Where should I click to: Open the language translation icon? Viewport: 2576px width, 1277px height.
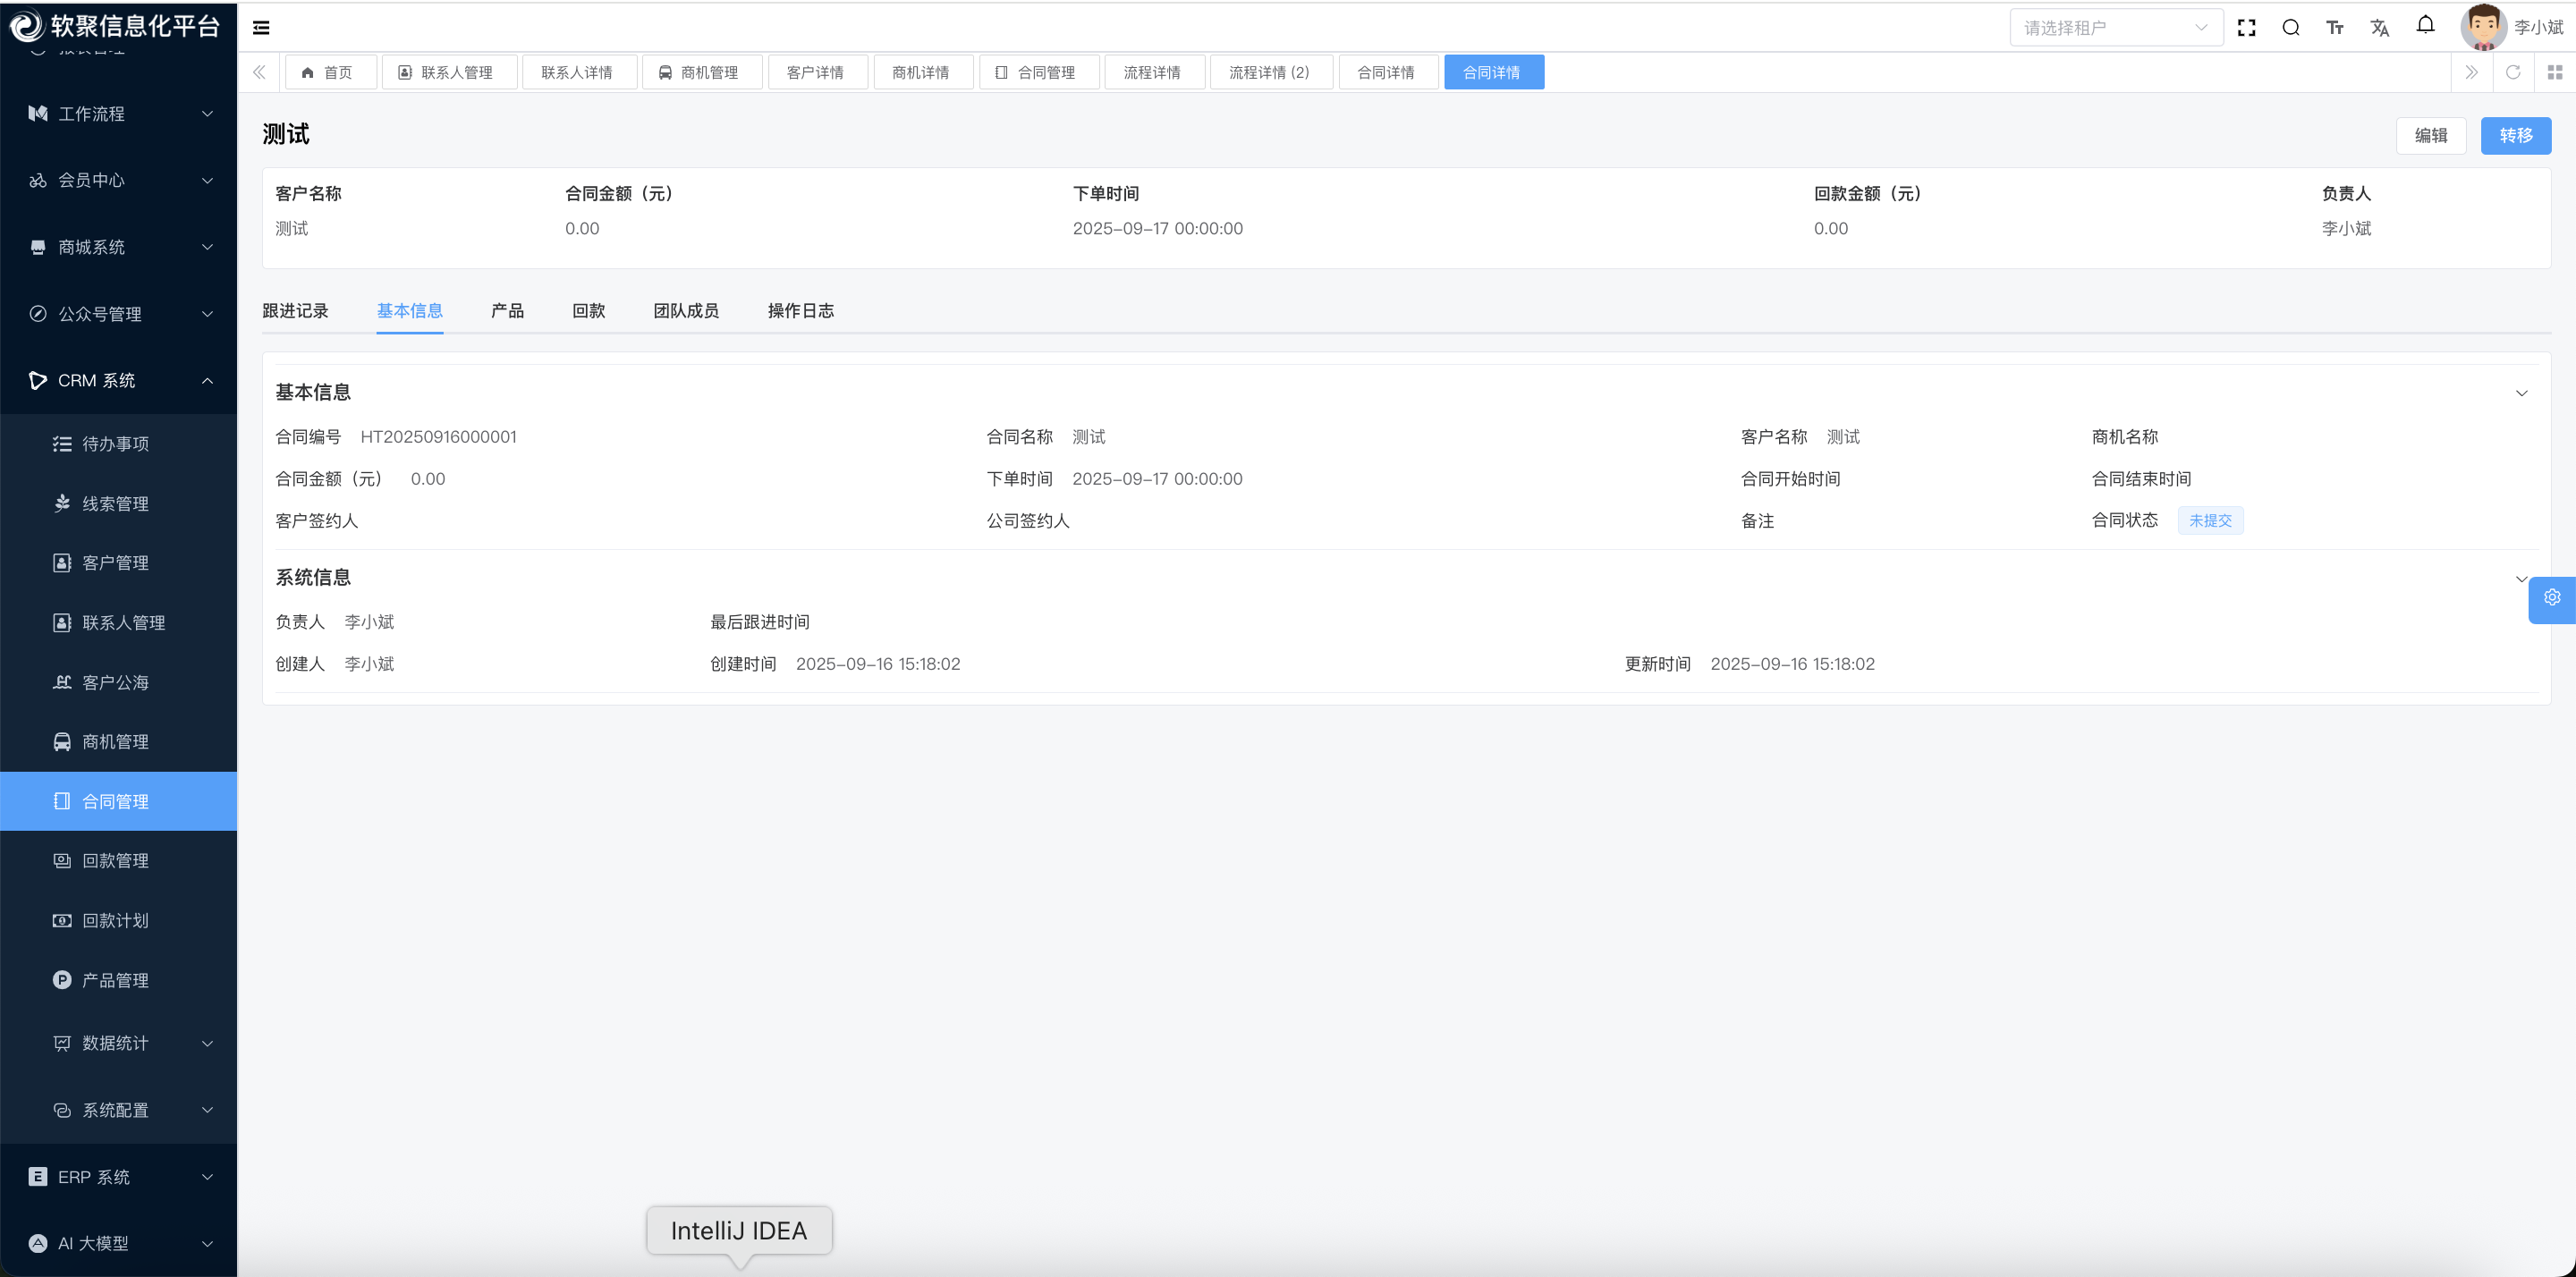click(x=2379, y=28)
